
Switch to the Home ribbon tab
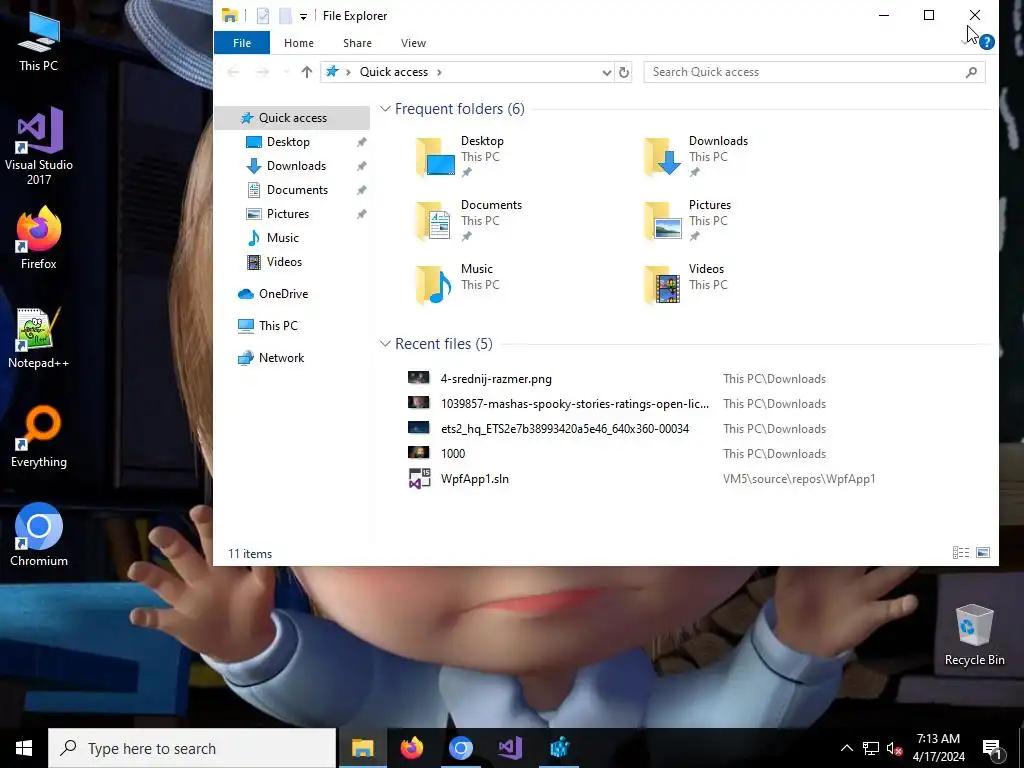[298, 43]
